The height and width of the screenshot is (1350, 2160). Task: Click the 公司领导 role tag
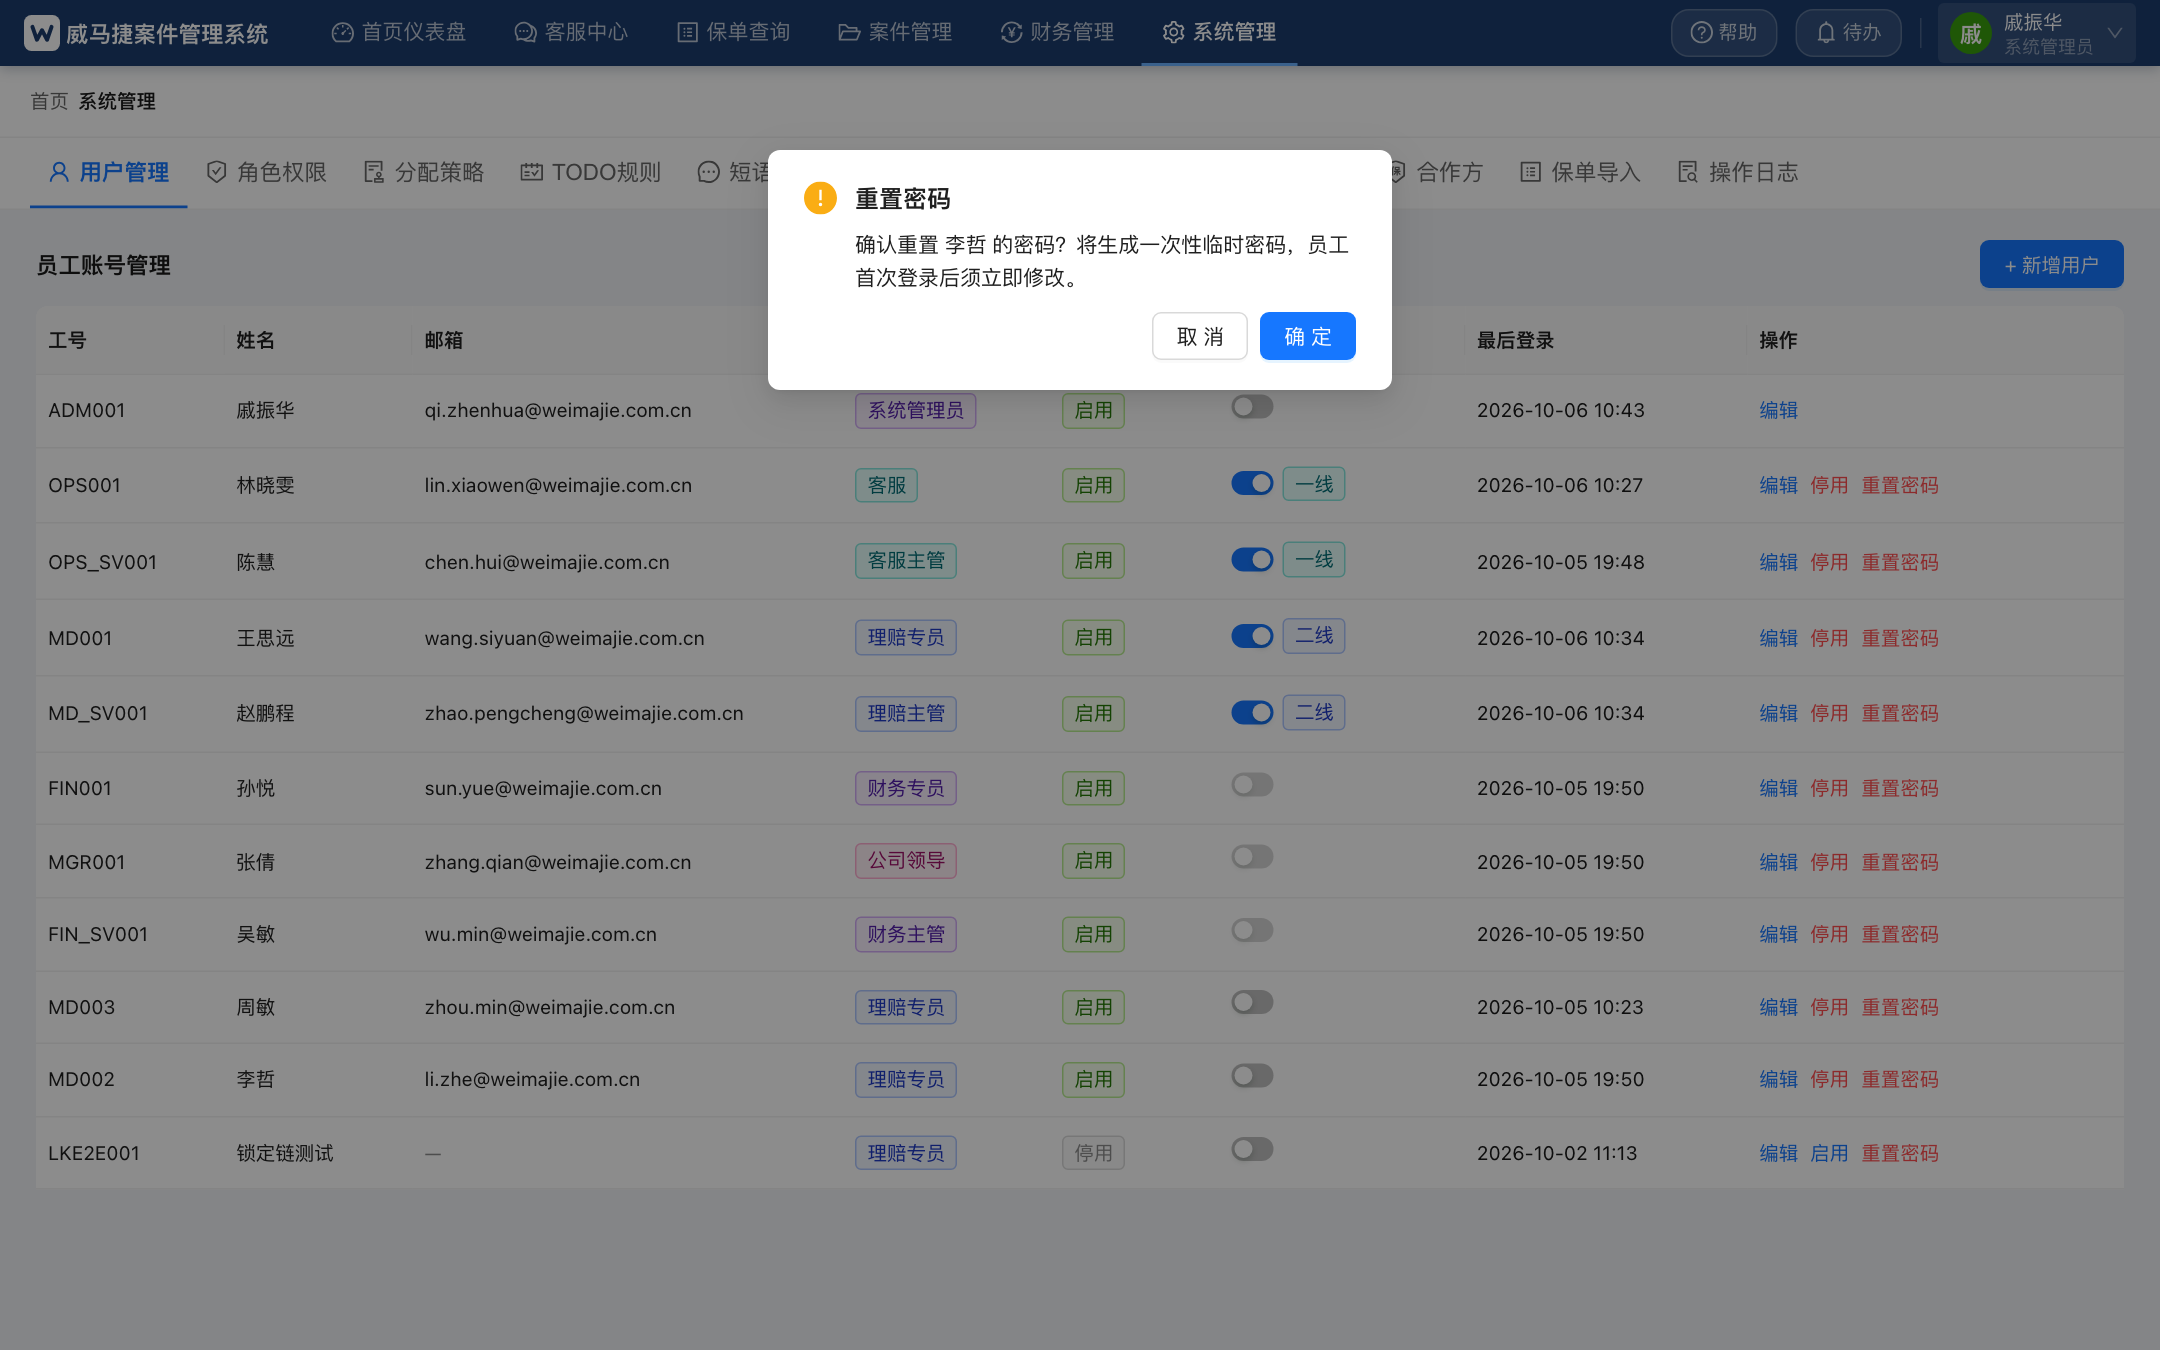(x=906, y=861)
